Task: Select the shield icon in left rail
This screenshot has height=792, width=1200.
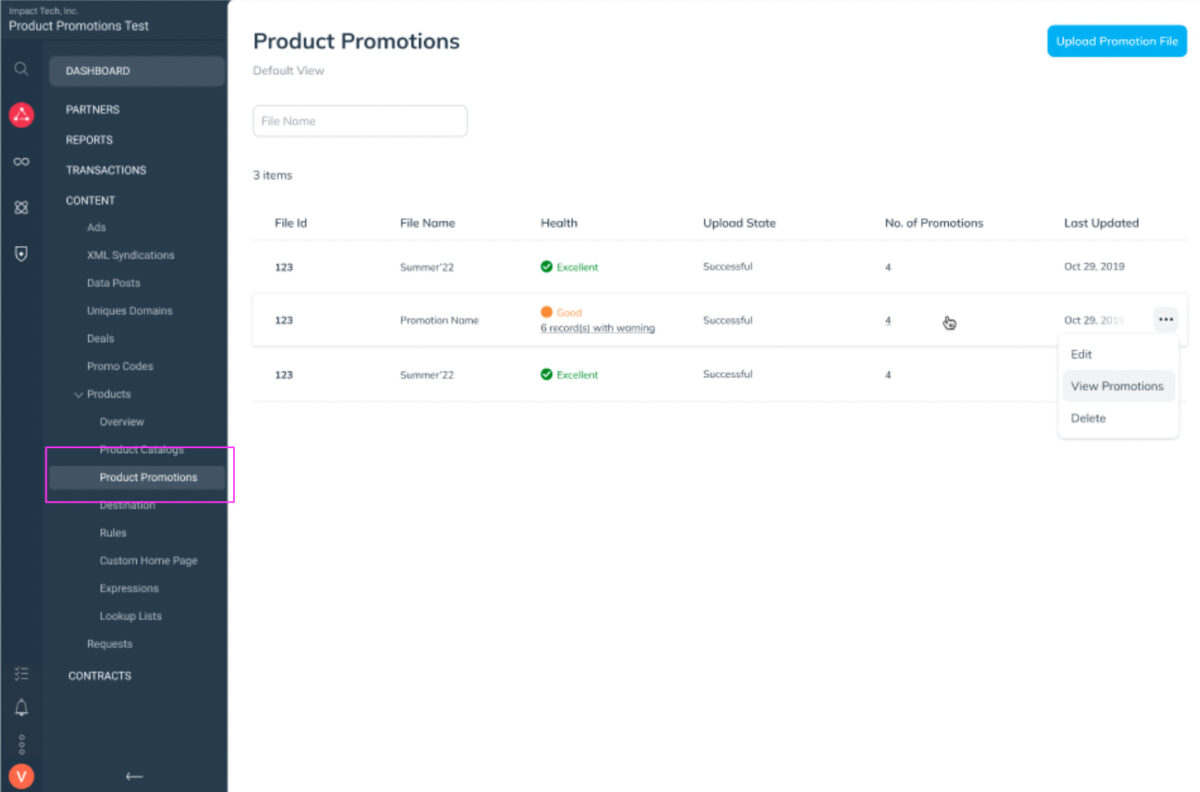Action: [x=21, y=254]
